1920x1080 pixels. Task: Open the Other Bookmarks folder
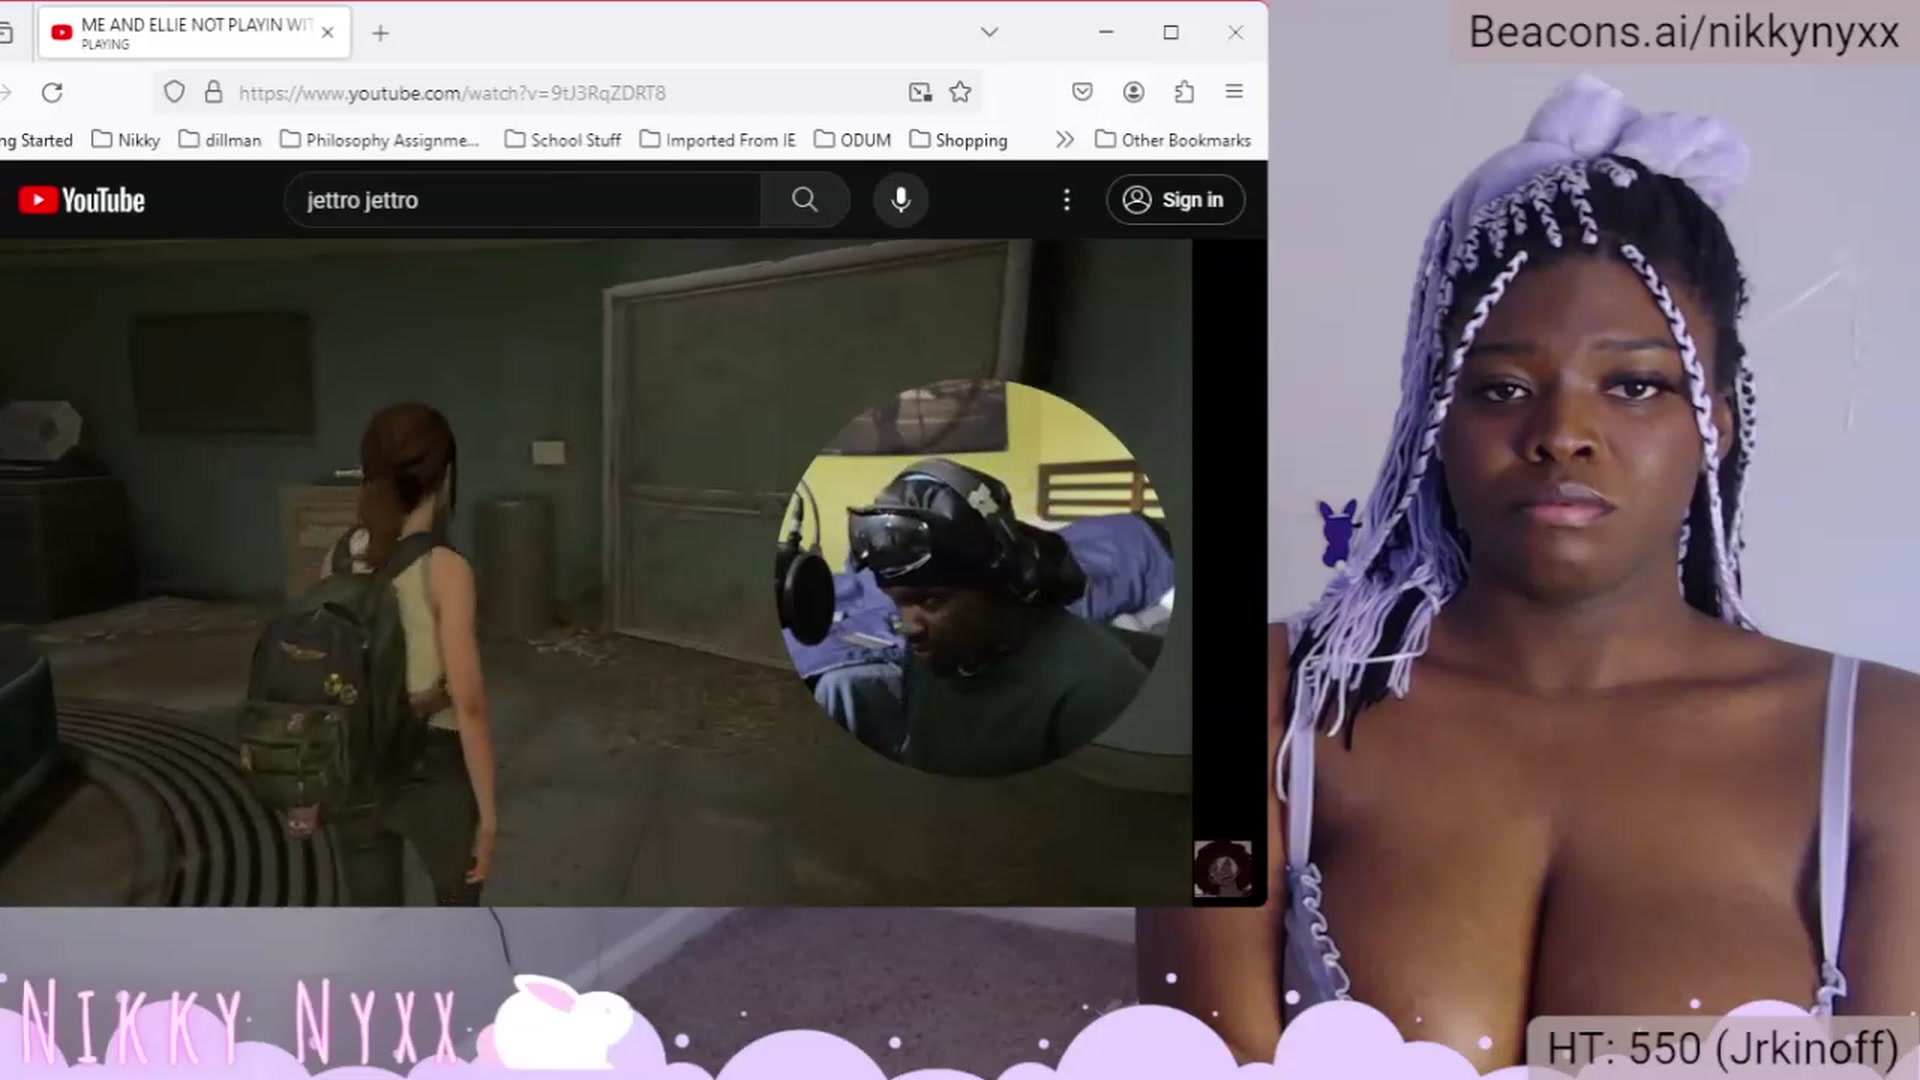1173,140
